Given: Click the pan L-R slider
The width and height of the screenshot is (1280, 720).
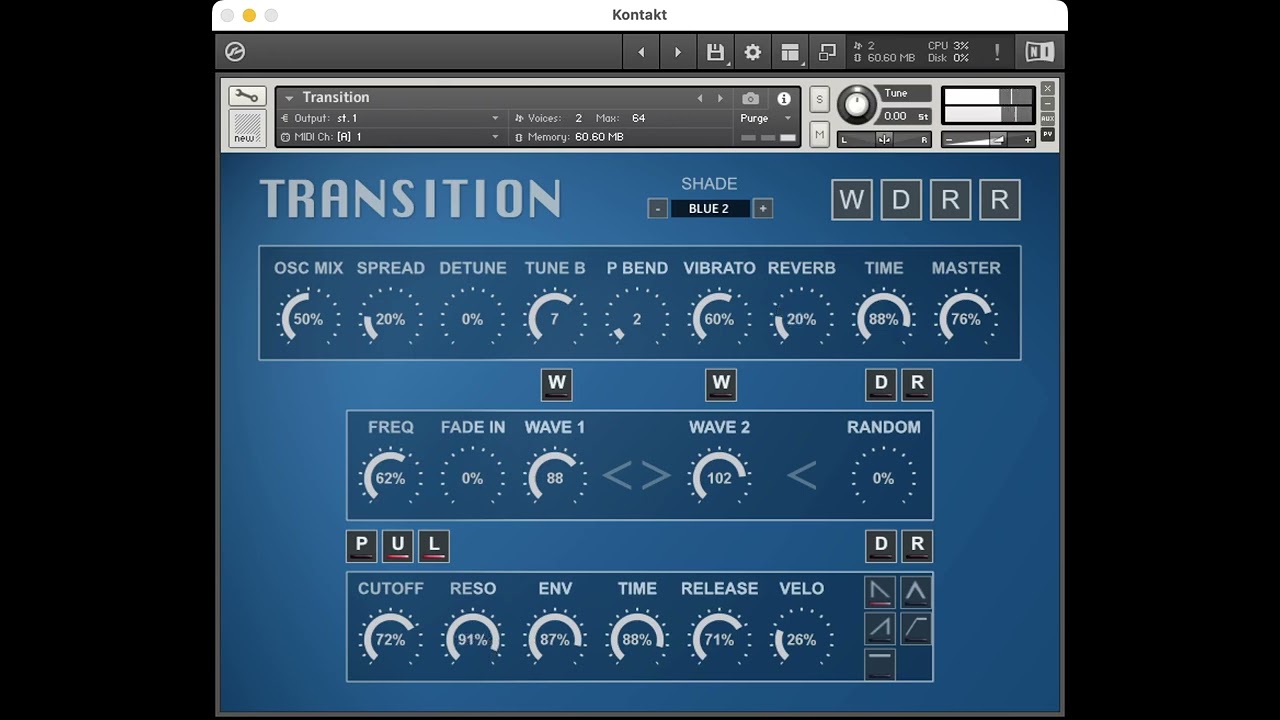Looking at the screenshot, I should pyautogui.click(x=885, y=140).
